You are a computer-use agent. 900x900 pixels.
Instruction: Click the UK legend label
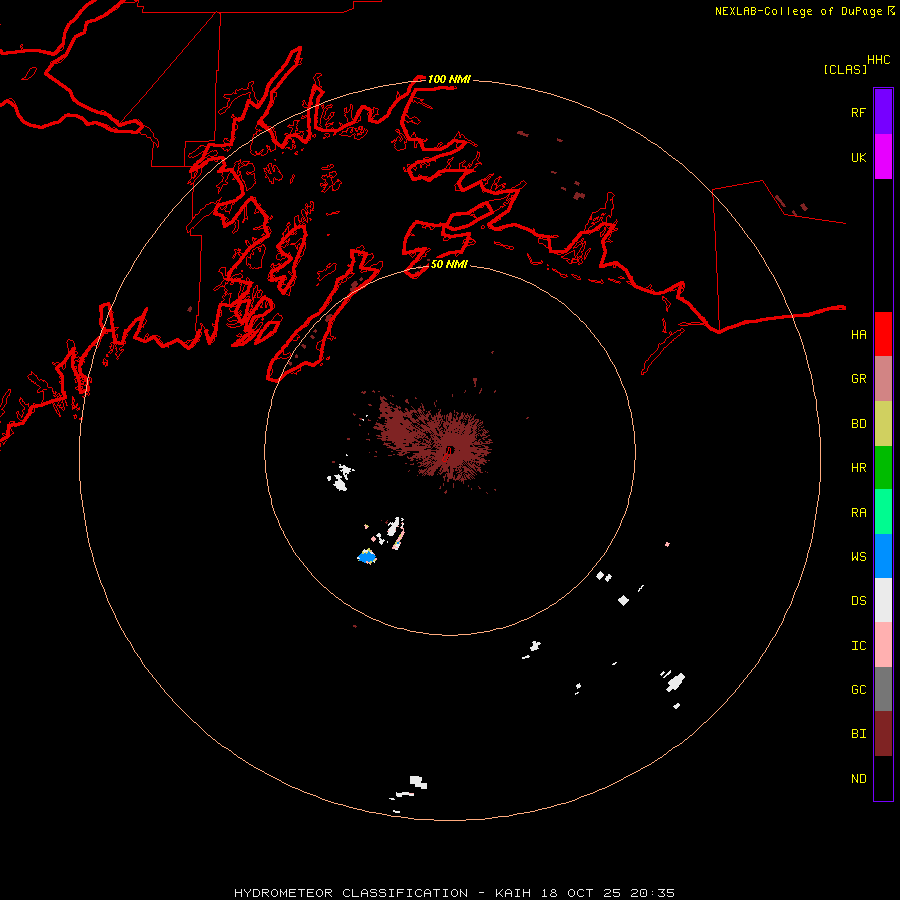point(858,157)
